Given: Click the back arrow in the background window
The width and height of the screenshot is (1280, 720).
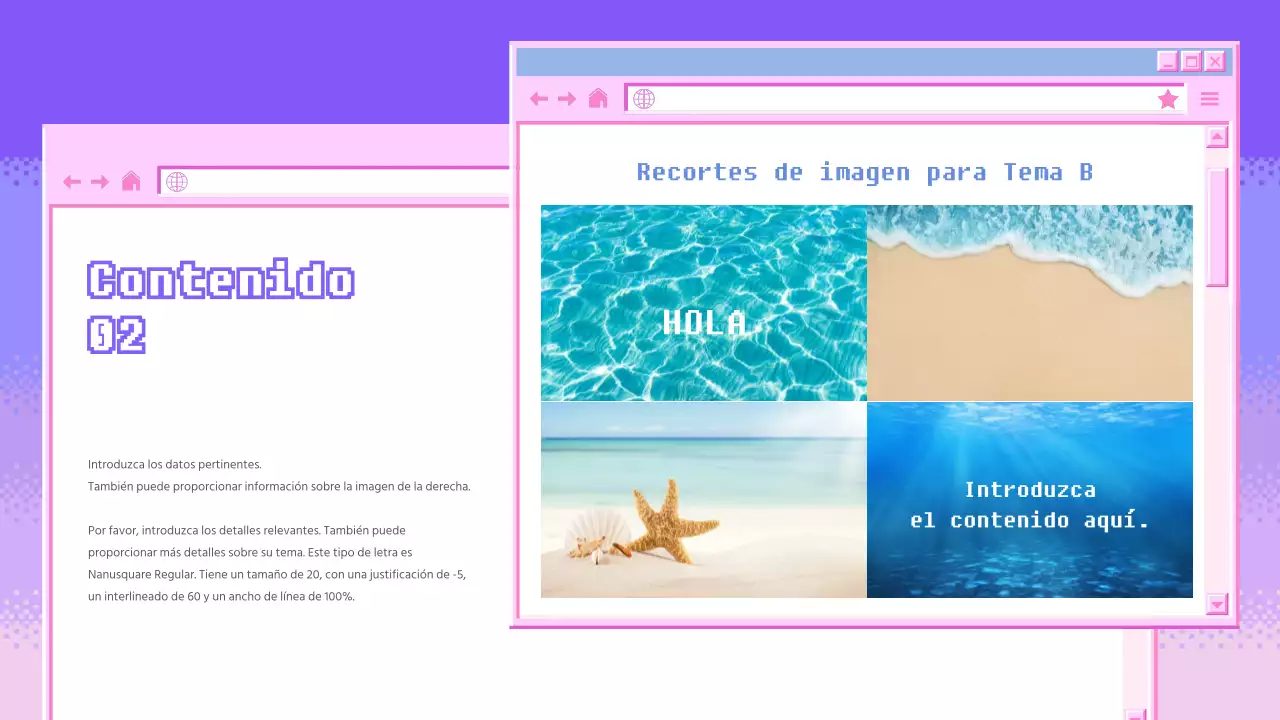Looking at the screenshot, I should point(72,182).
